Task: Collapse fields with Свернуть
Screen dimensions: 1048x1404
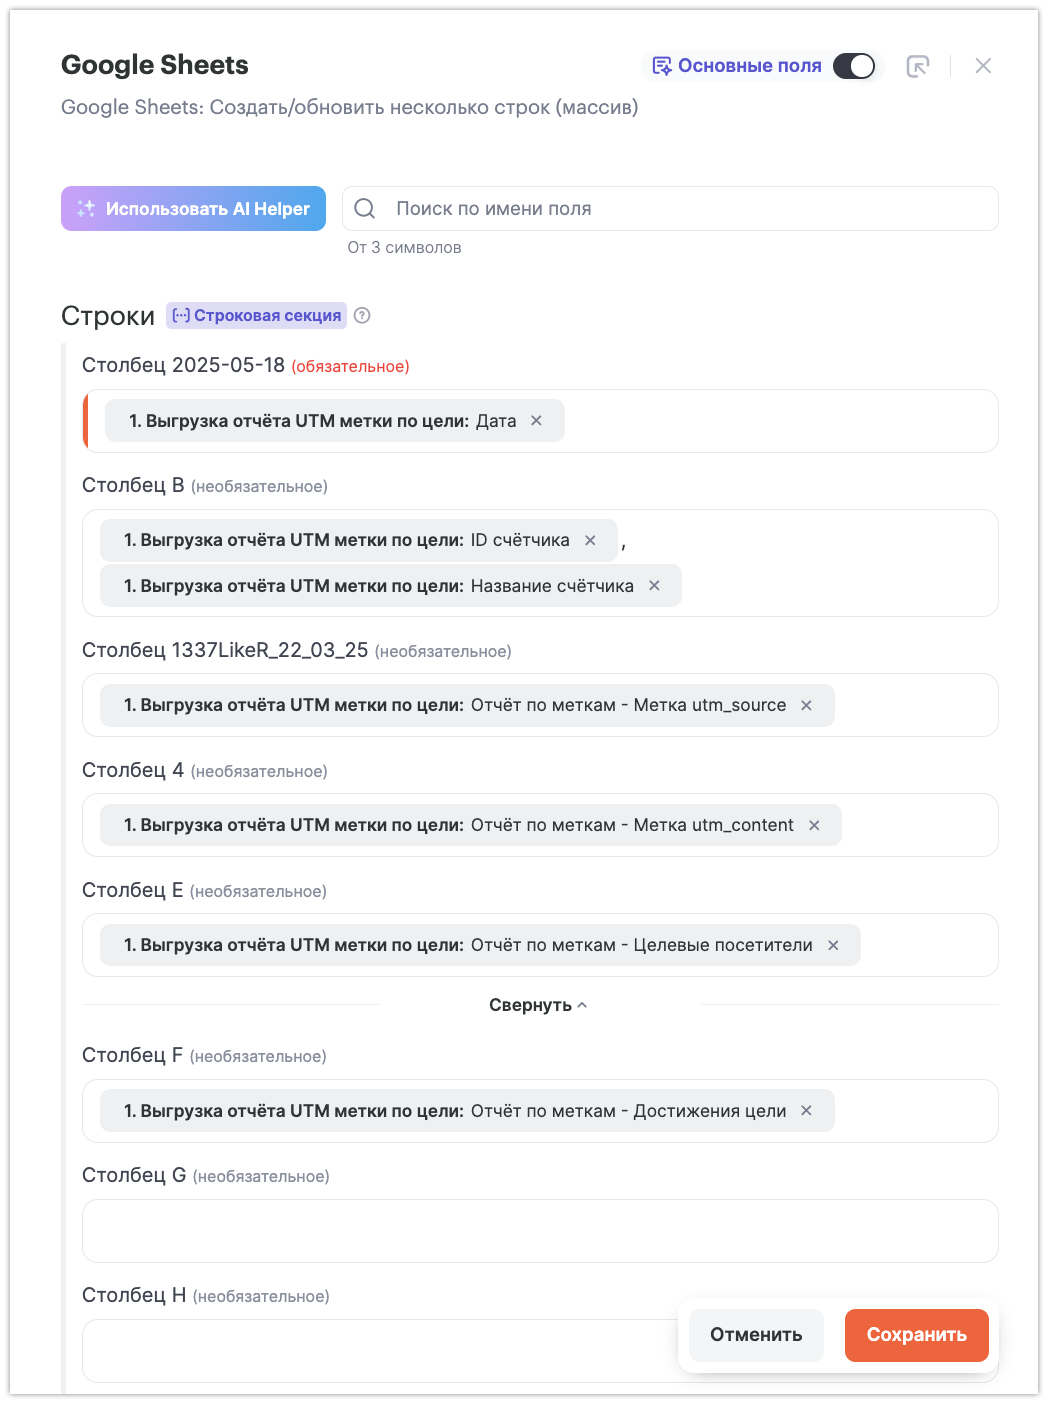Action: click(538, 1005)
